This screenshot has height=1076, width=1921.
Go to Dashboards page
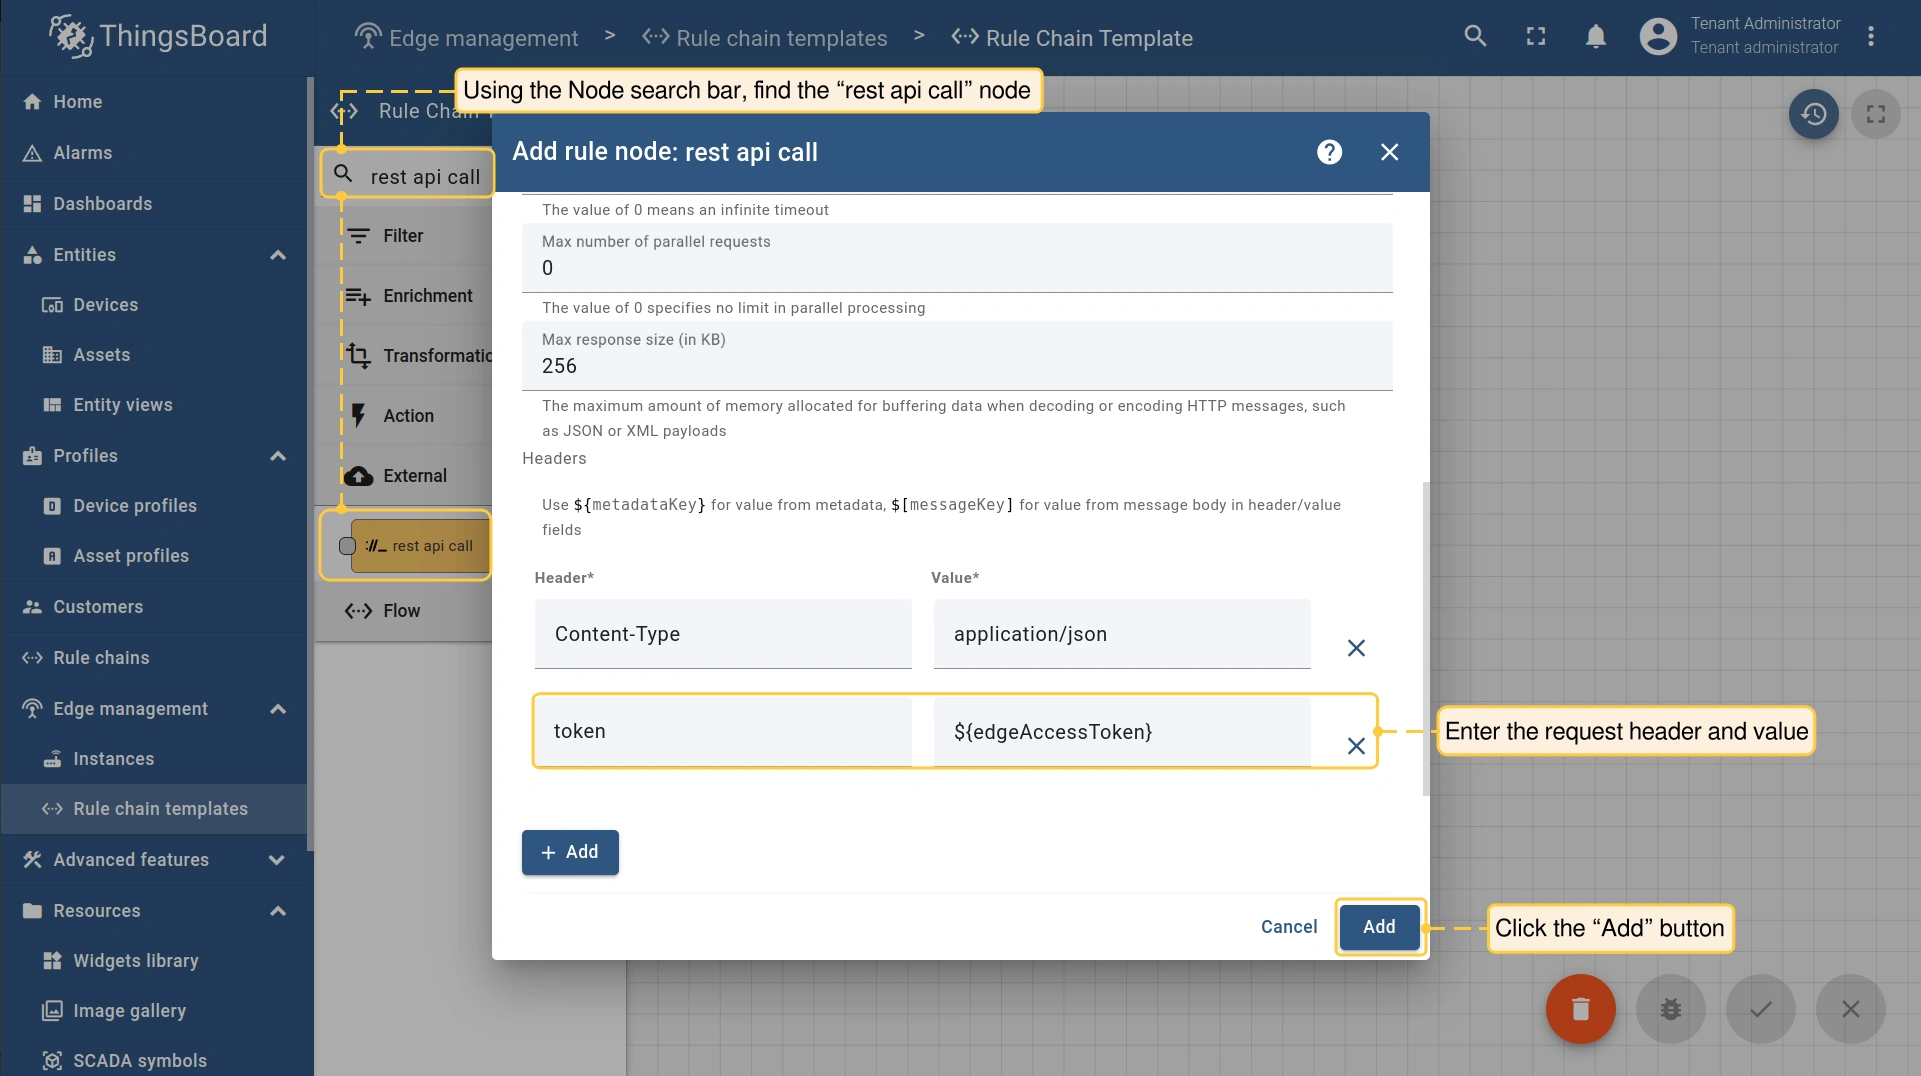102,204
